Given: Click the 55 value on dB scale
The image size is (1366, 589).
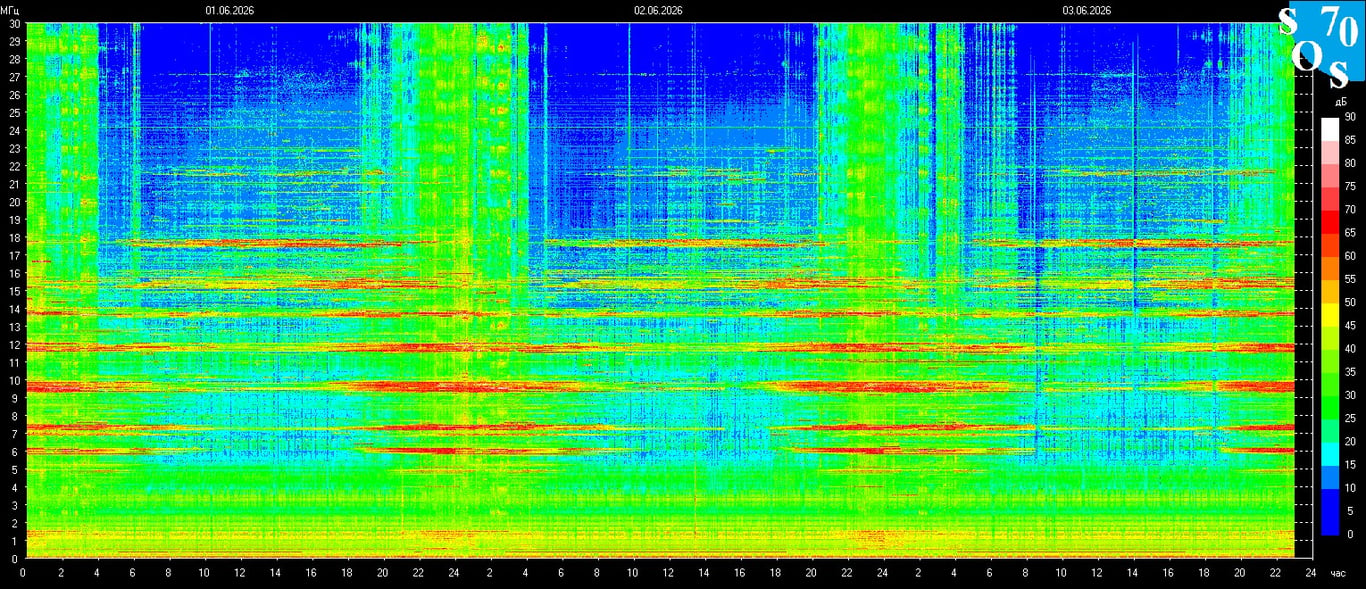Looking at the screenshot, I should pyautogui.click(x=1349, y=279).
